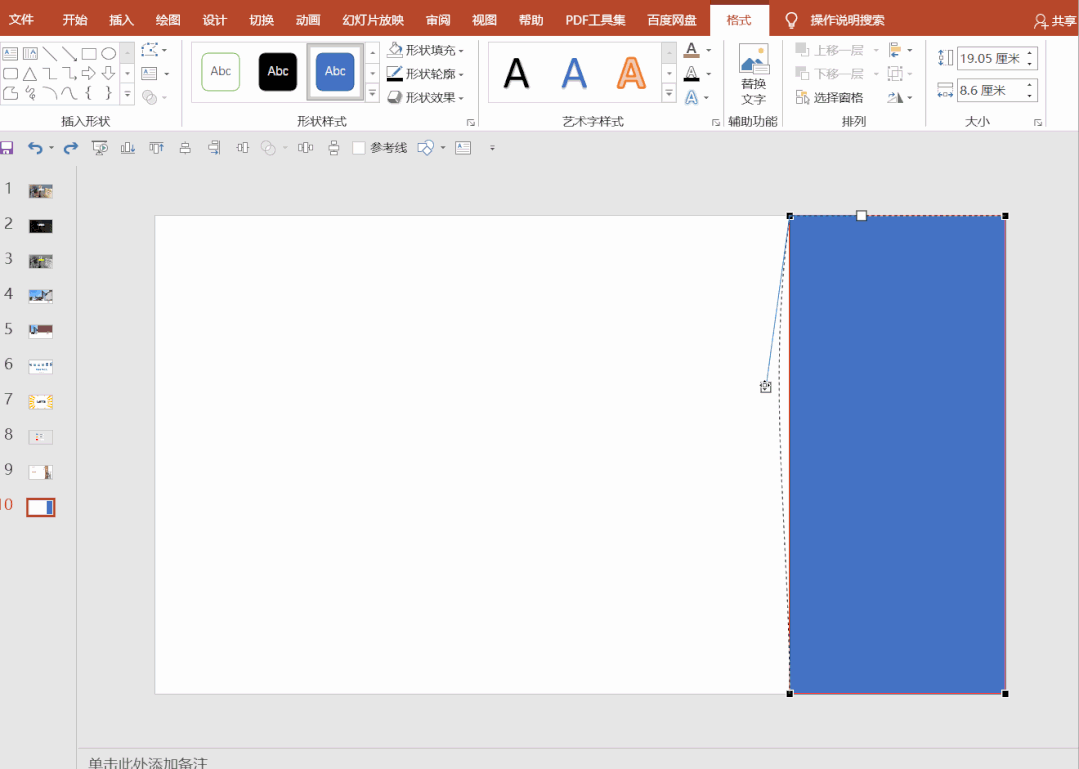The height and width of the screenshot is (769, 1079).
Task: Click the shape height field 19.05 厘米
Action: pyautogui.click(x=991, y=58)
